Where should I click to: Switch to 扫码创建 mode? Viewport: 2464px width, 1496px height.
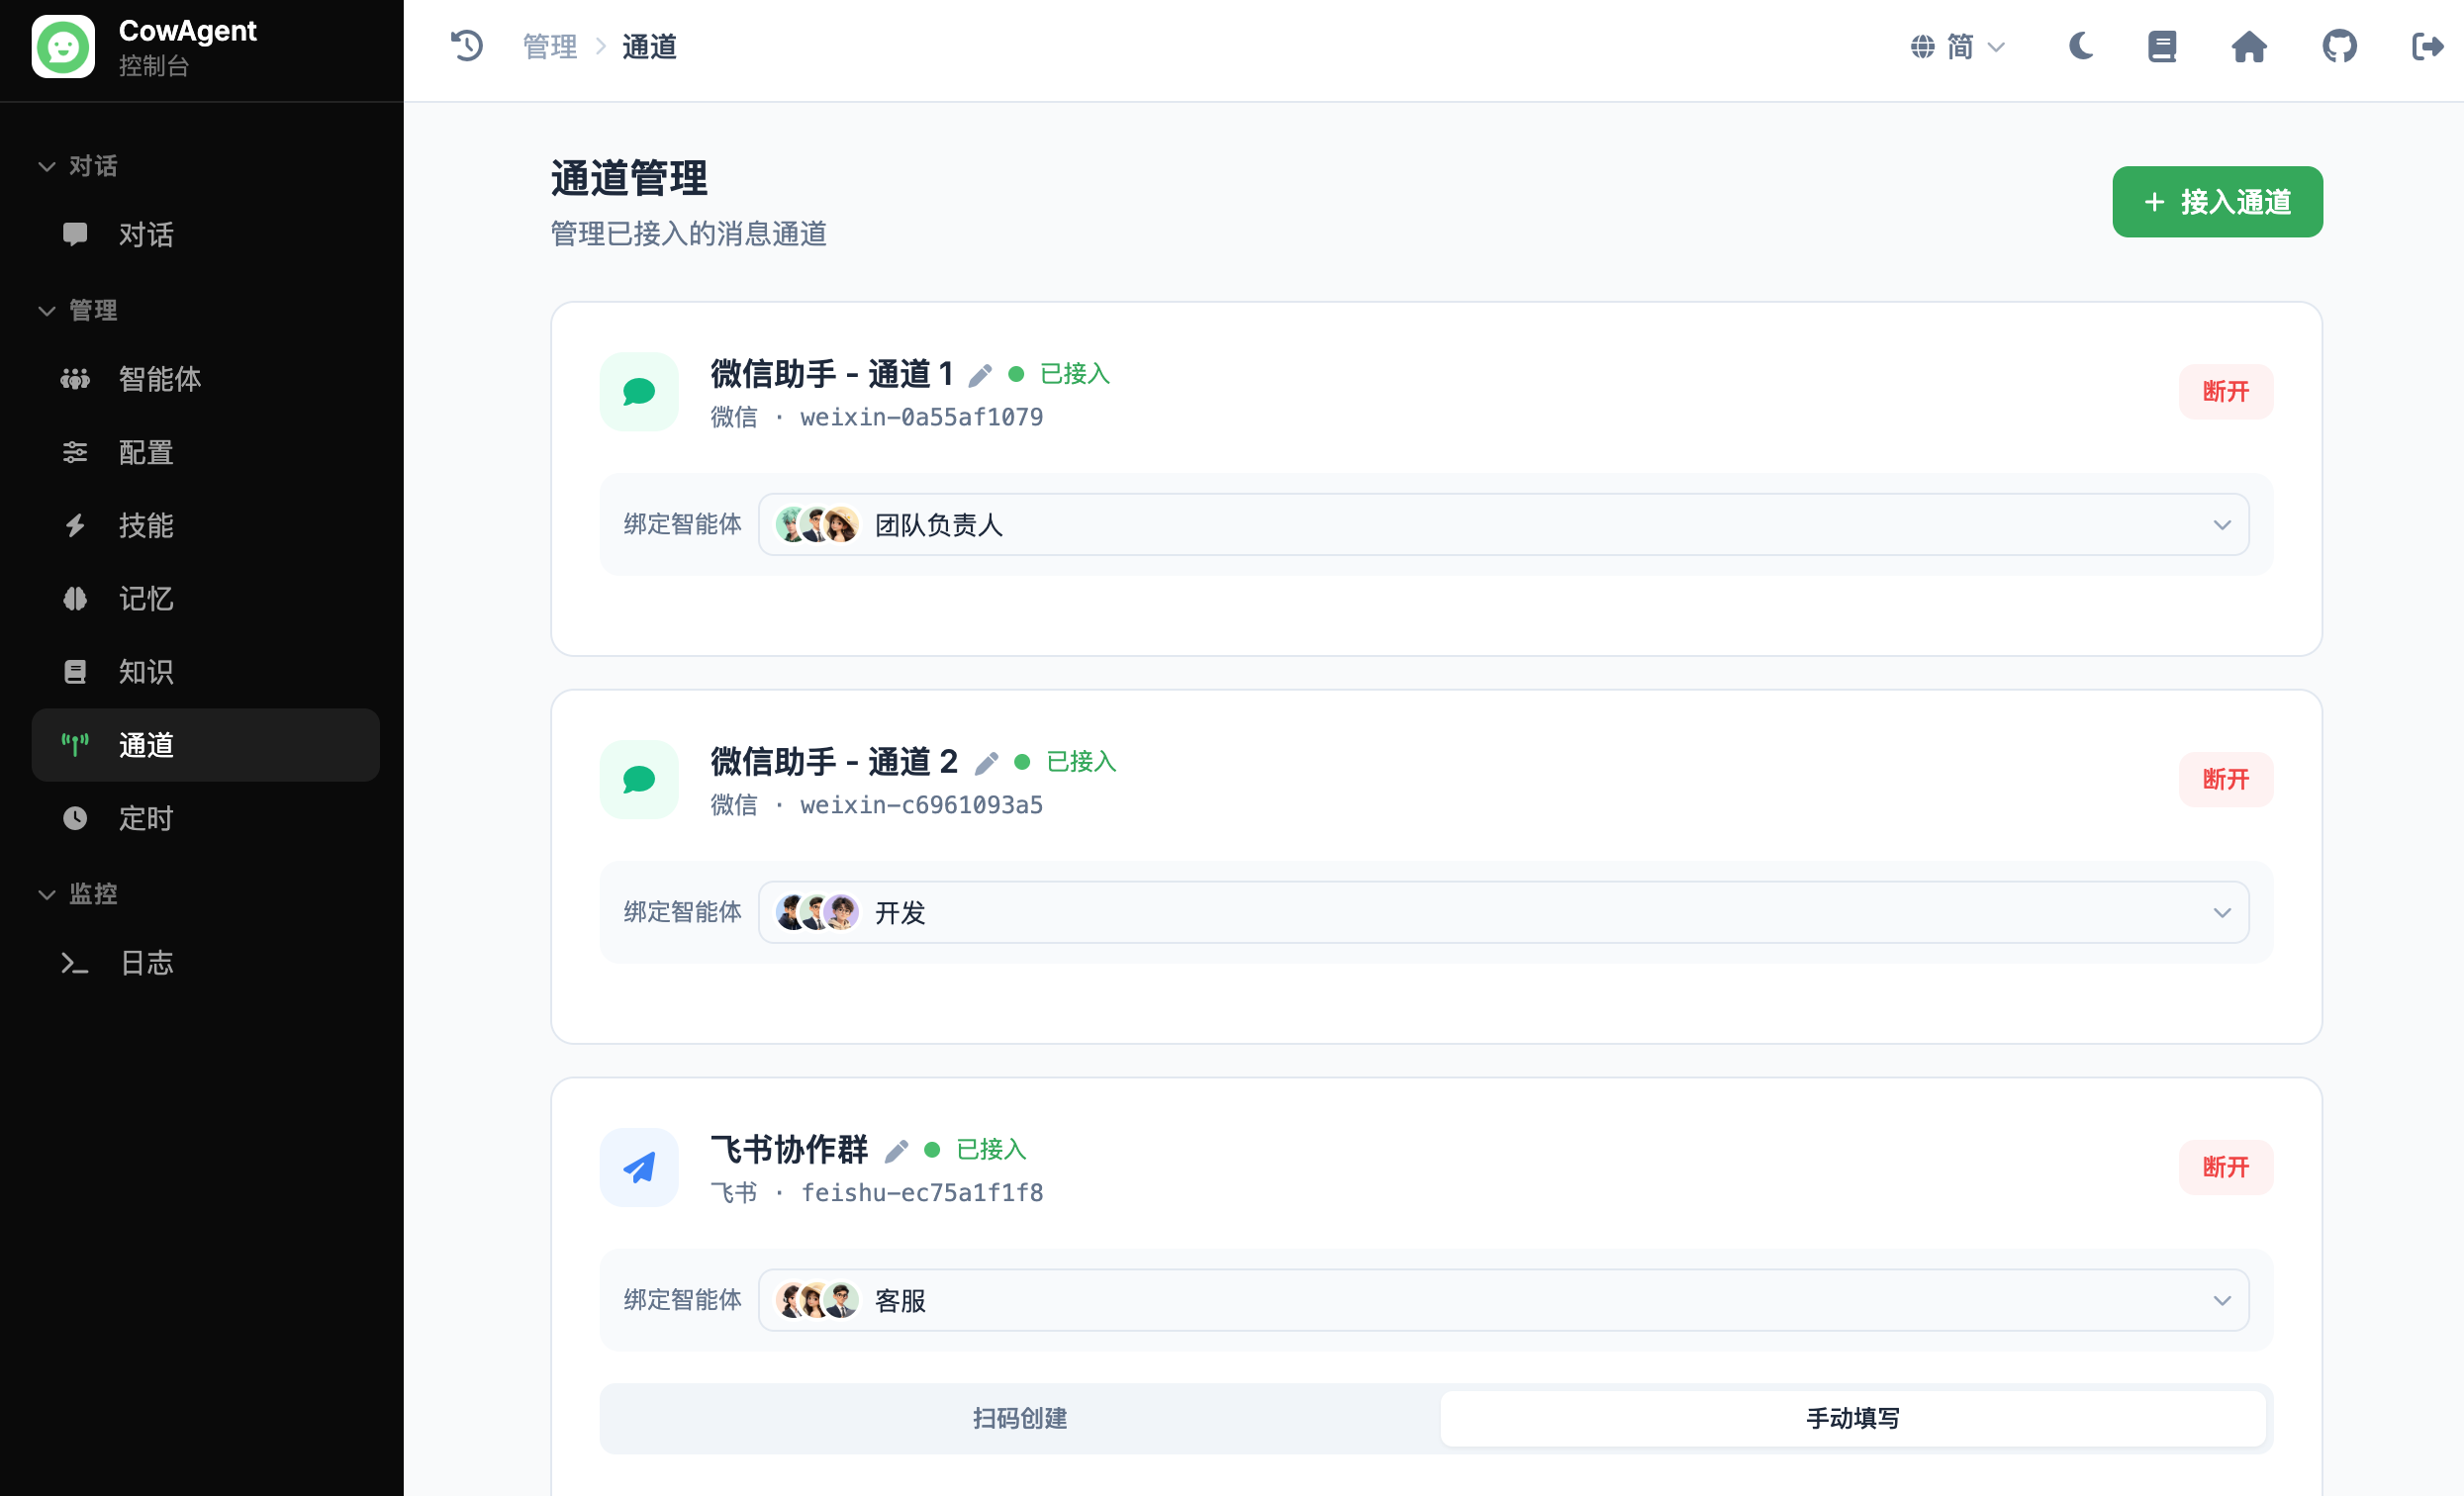[1020, 1417]
